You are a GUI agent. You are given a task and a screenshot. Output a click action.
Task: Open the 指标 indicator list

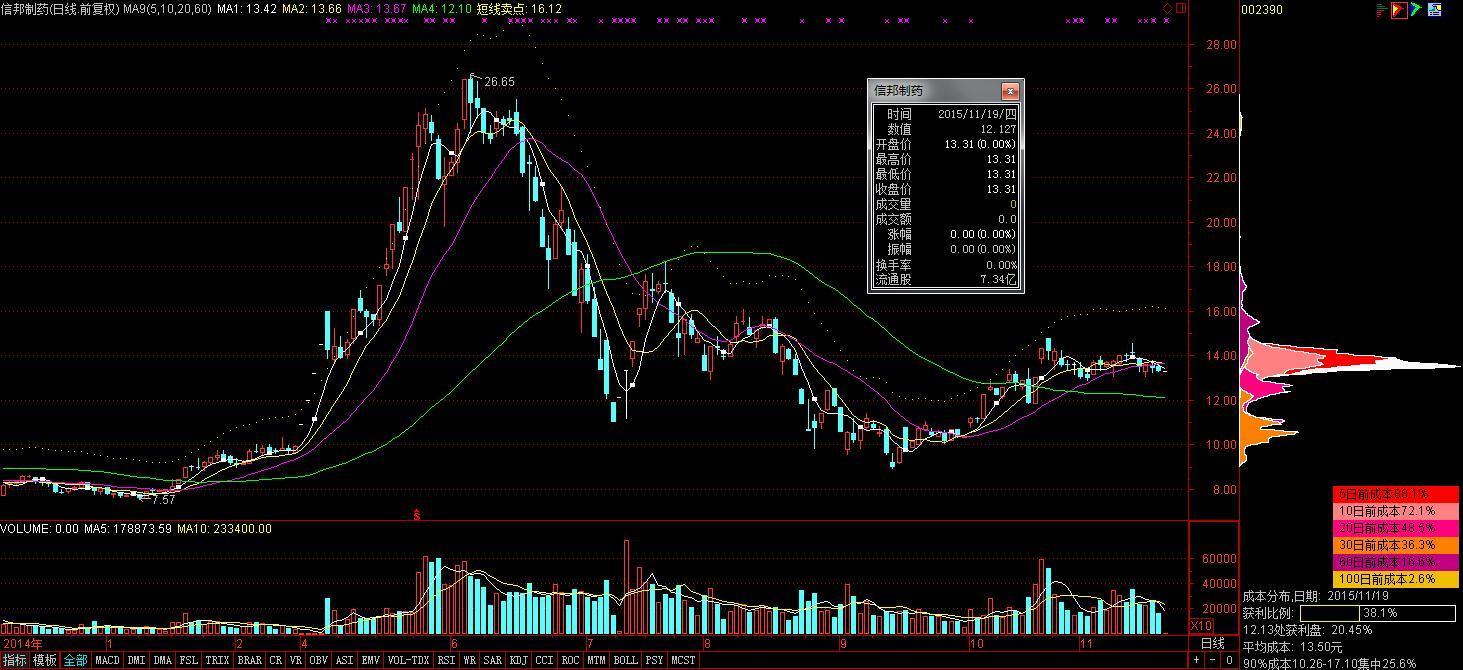click(14, 661)
